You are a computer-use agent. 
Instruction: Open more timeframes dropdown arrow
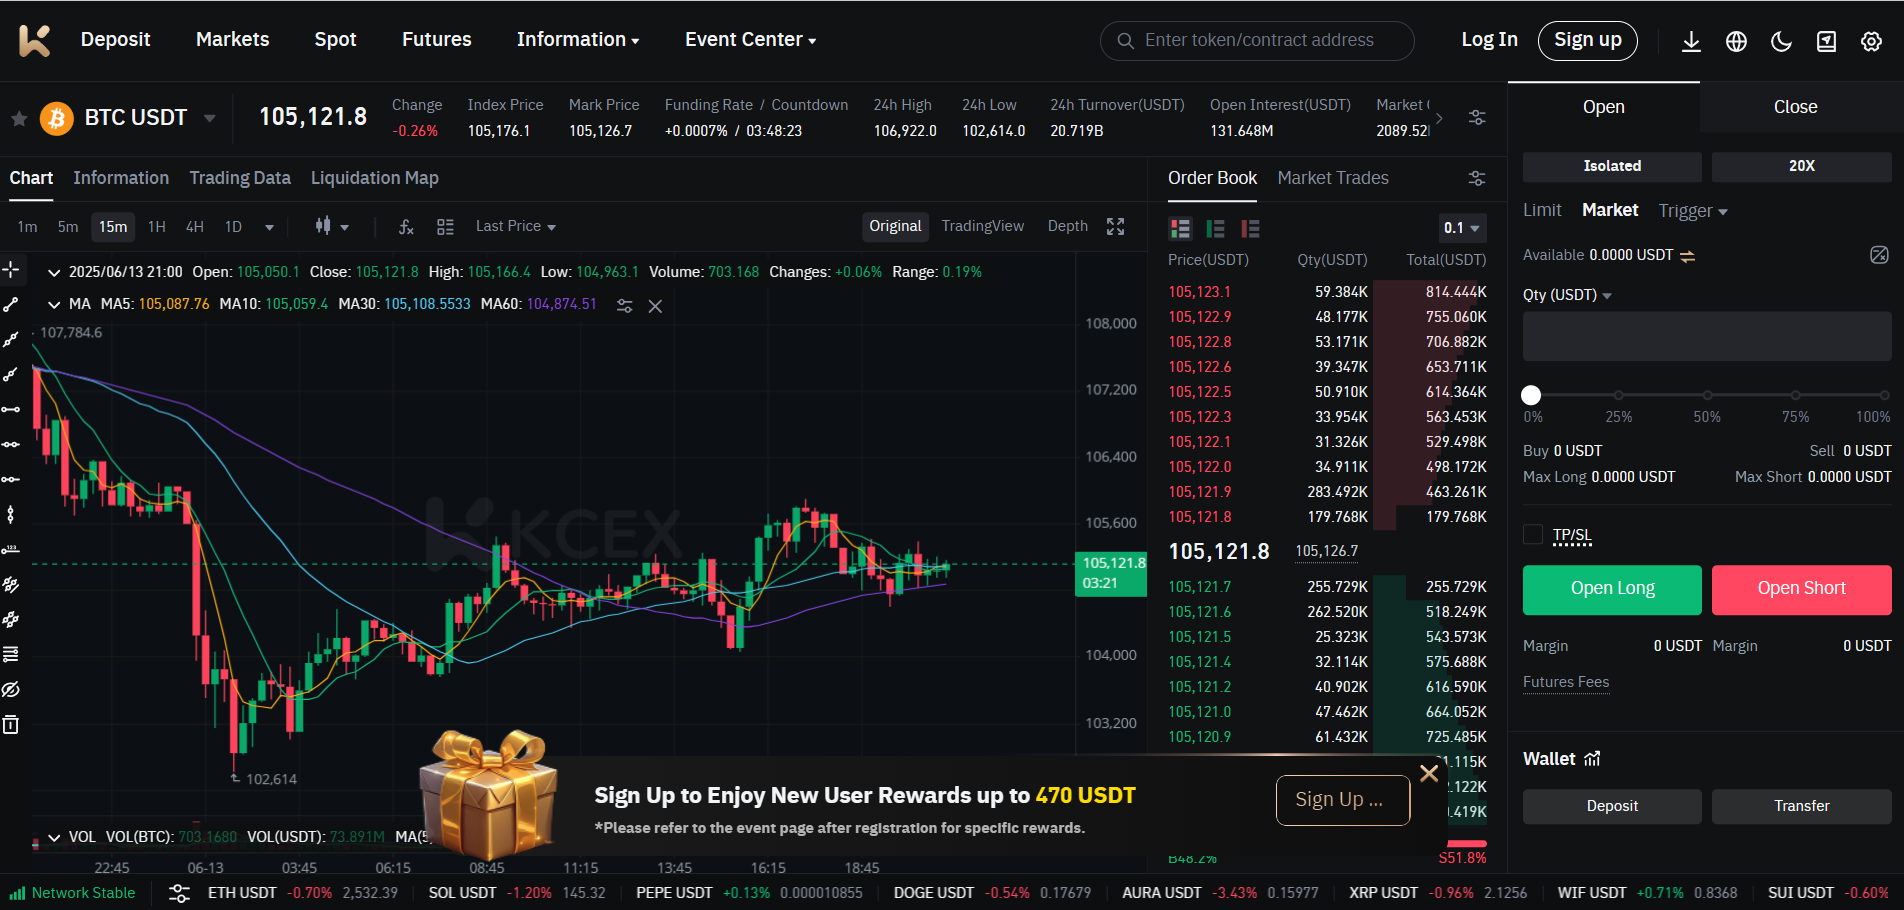[269, 228]
